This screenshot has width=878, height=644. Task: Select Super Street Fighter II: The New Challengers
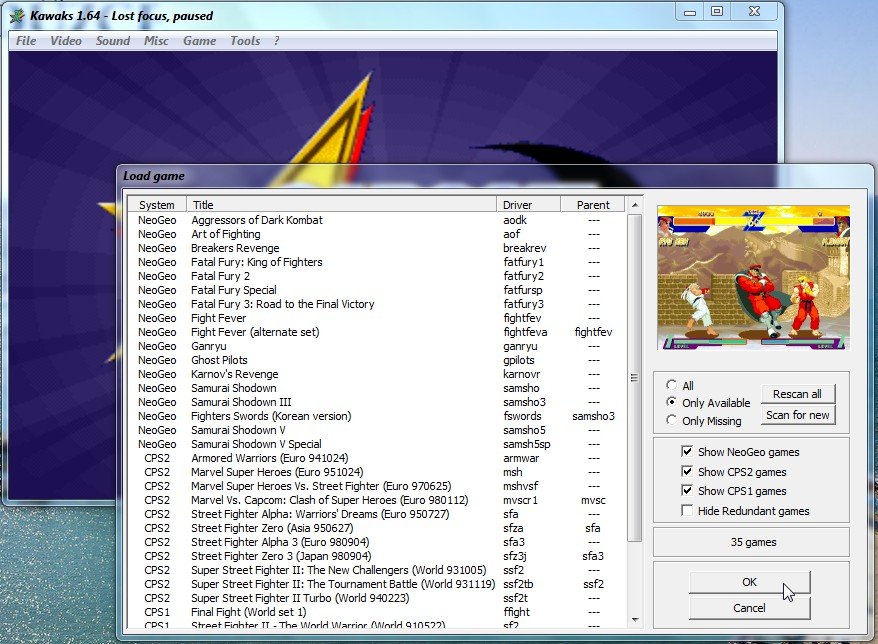pos(376,570)
